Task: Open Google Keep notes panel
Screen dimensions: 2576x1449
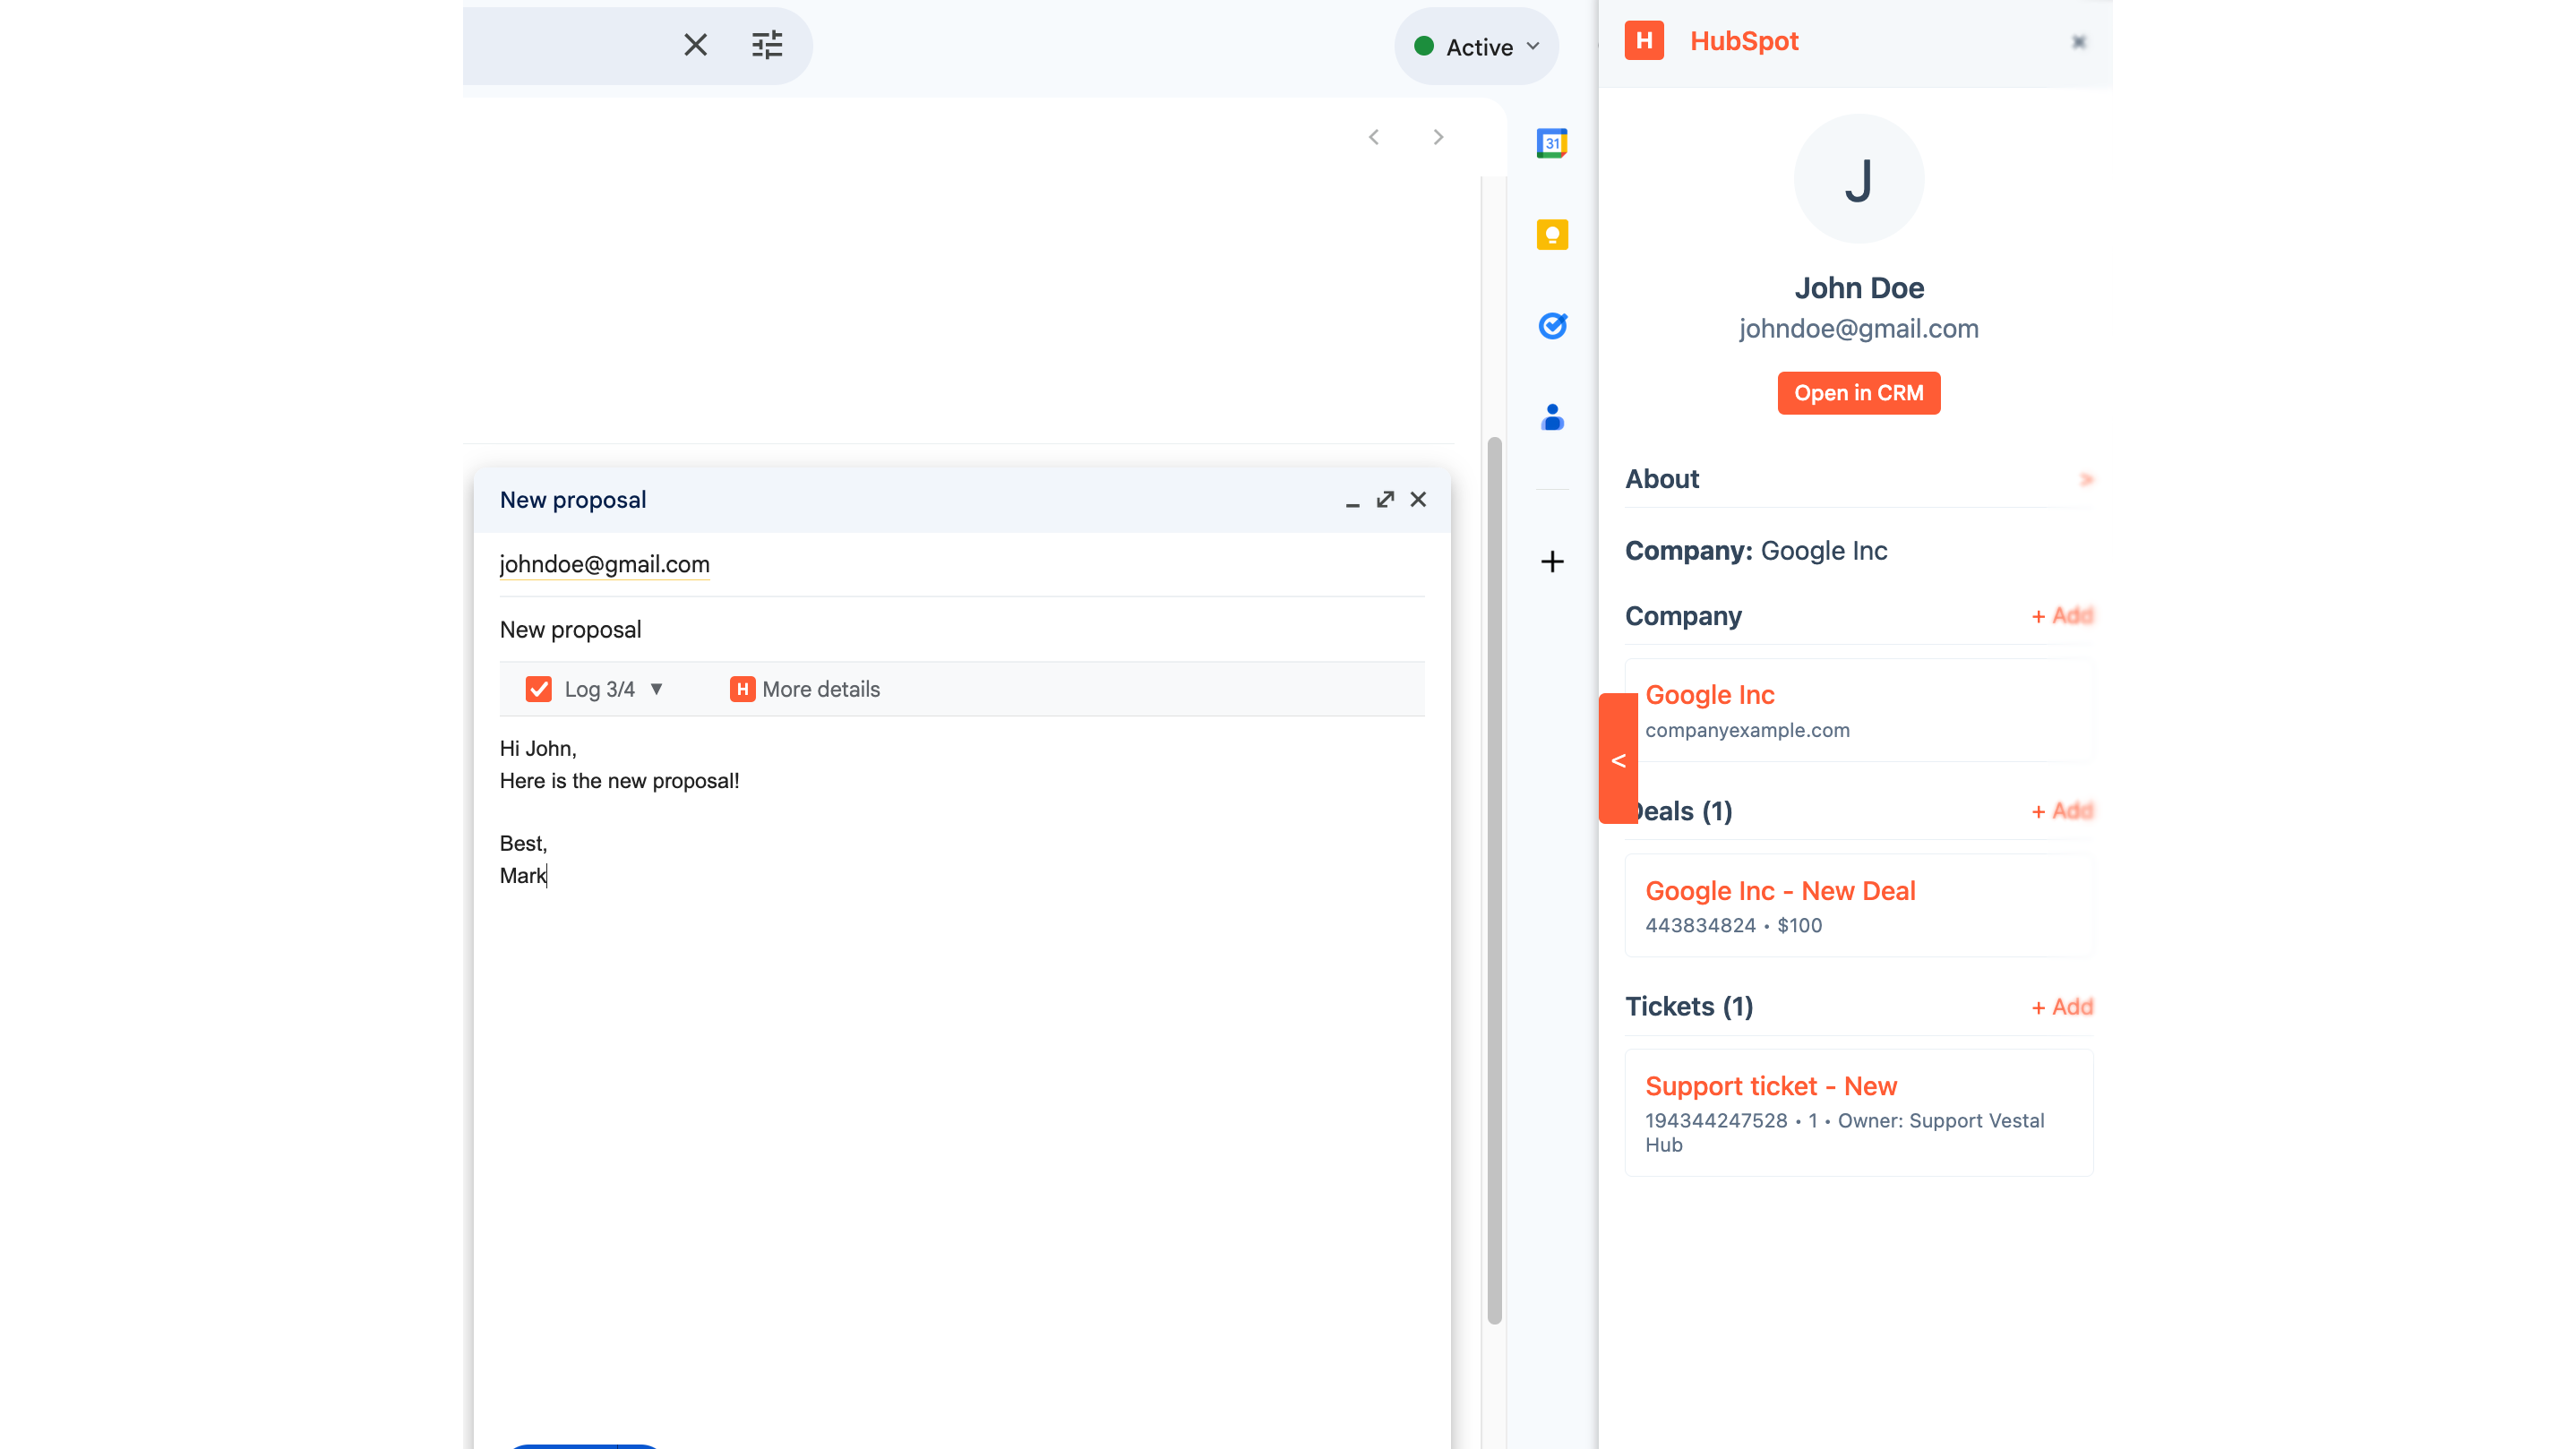Action: [1552, 234]
